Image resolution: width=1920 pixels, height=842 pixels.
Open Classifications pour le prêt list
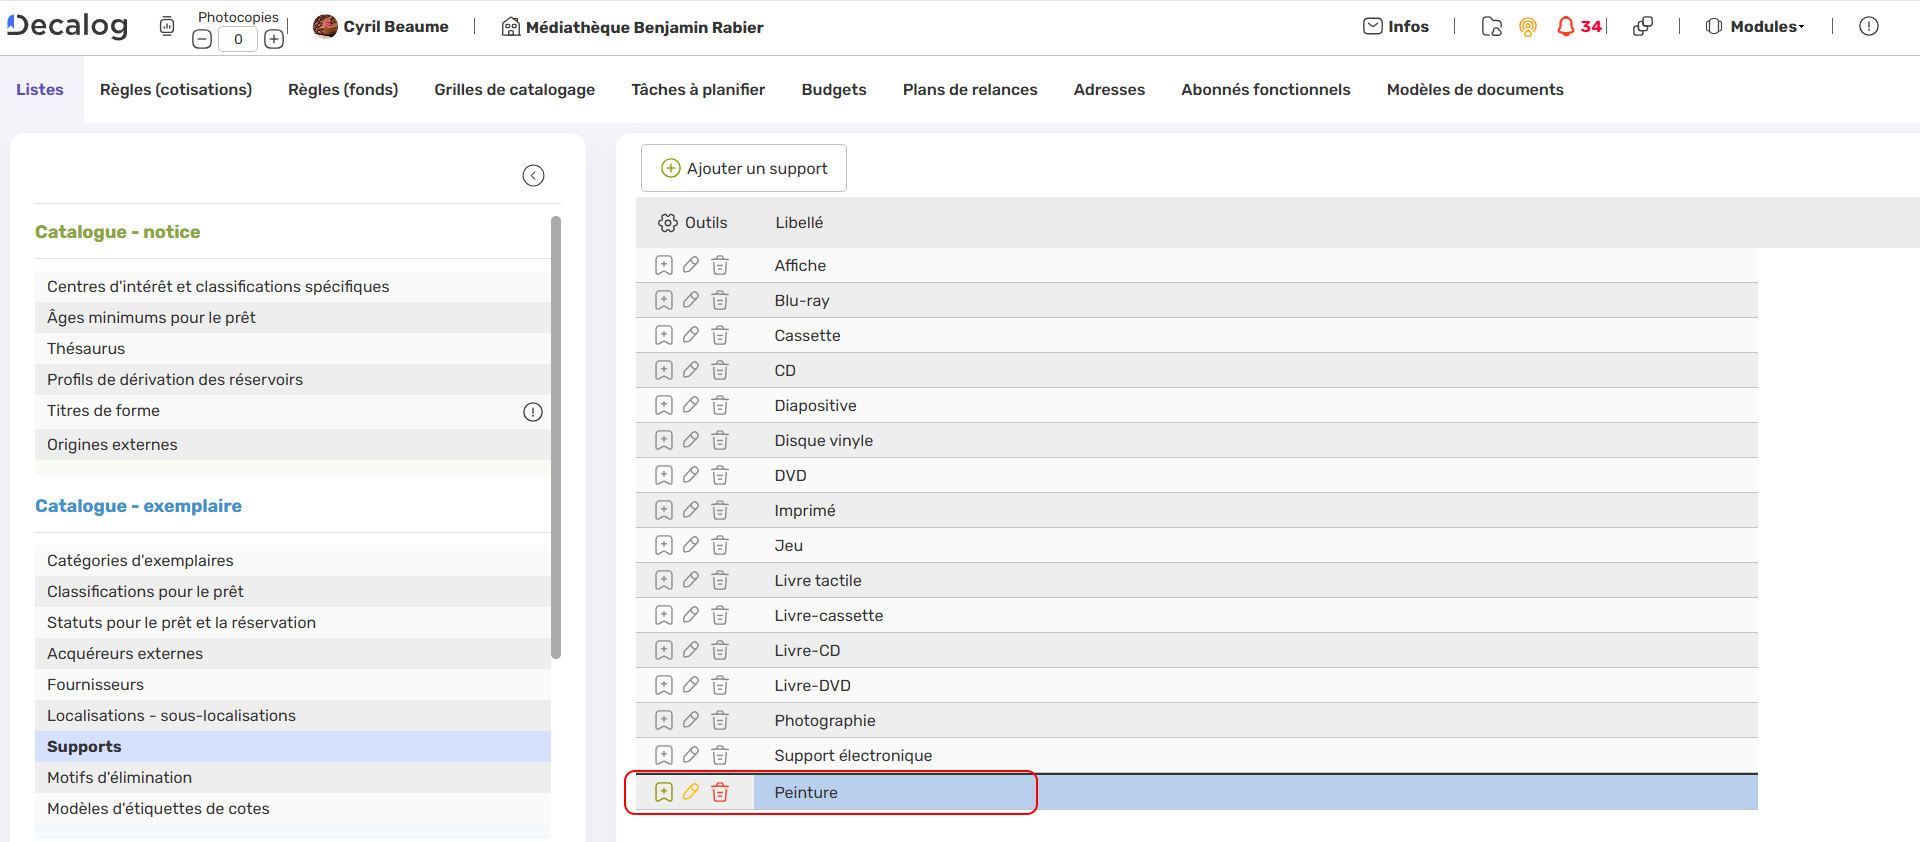[293, 591]
